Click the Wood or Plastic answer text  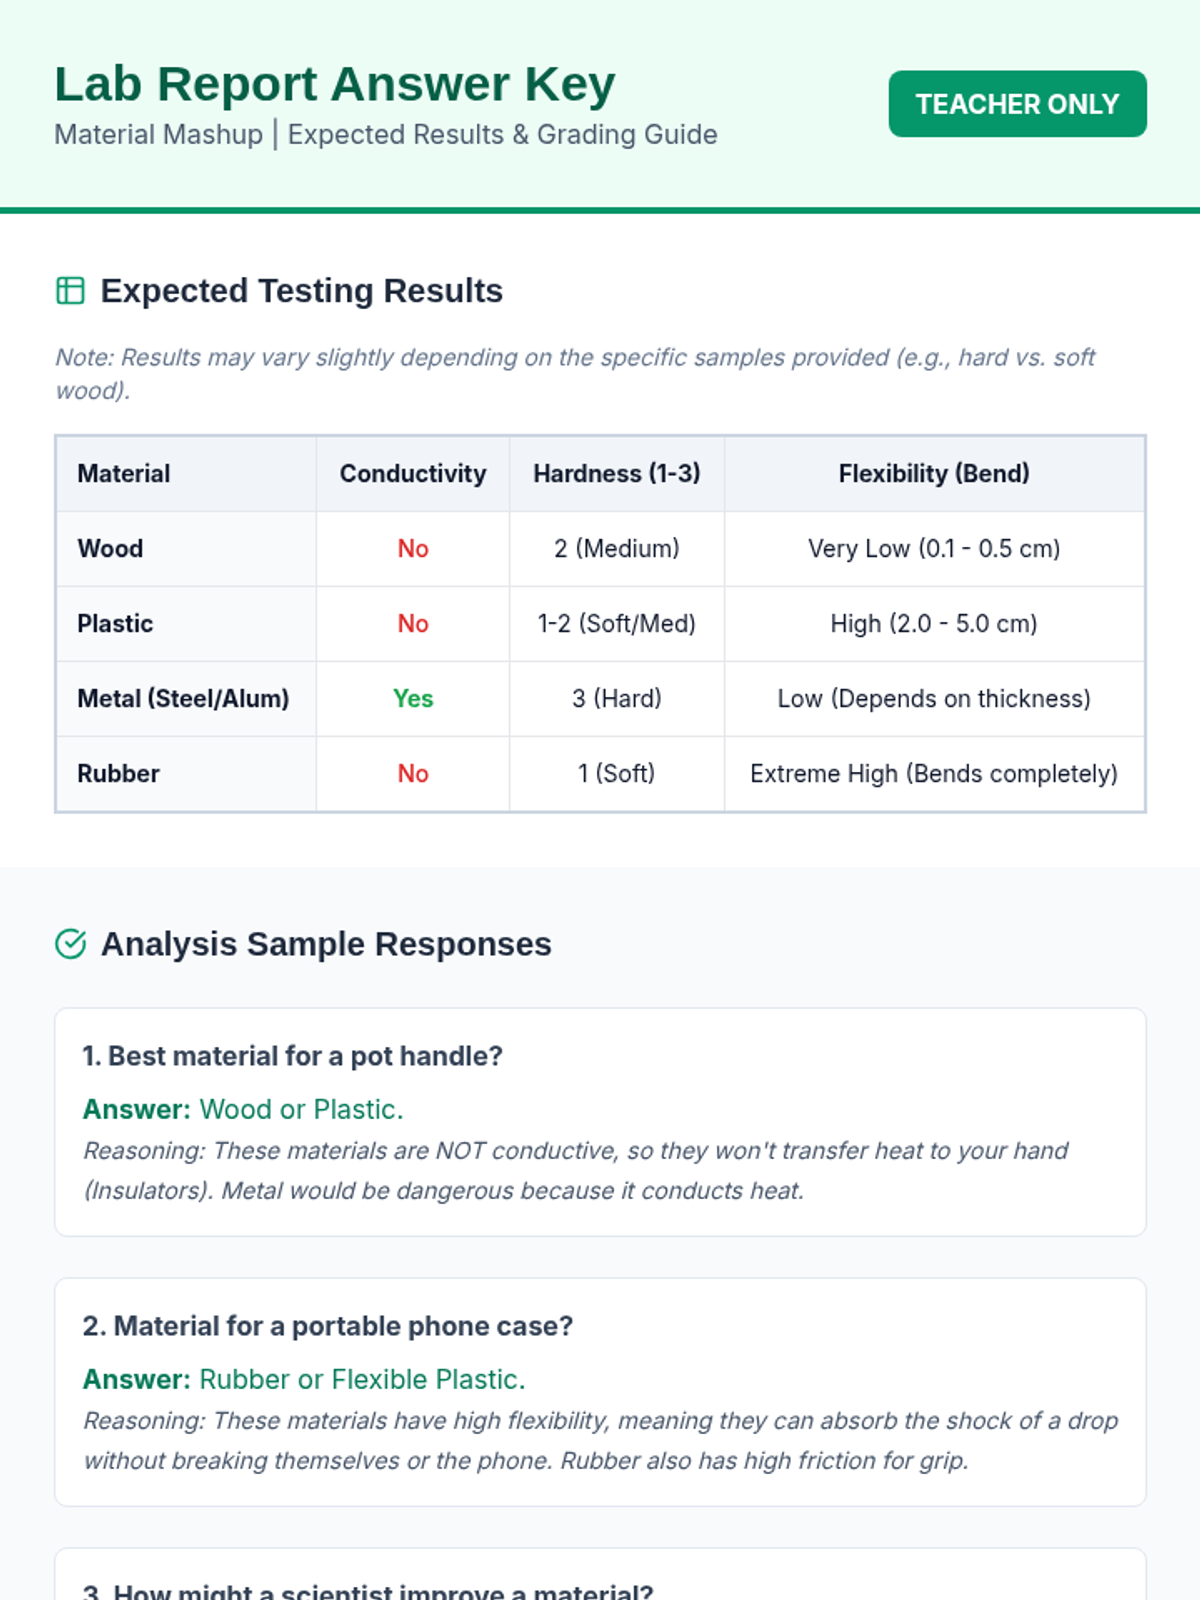(301, 1110)
